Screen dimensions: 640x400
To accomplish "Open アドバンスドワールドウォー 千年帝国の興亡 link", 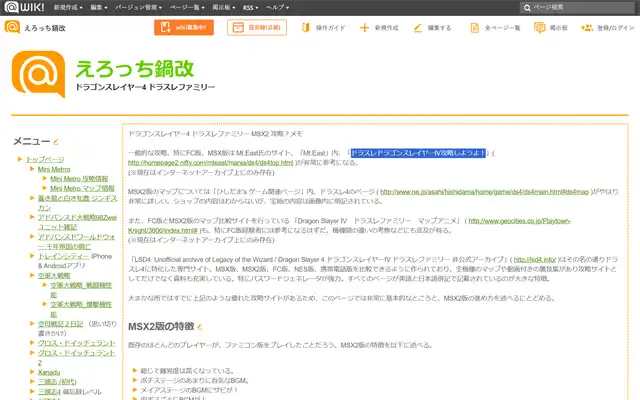I will [x=76, y=242].
